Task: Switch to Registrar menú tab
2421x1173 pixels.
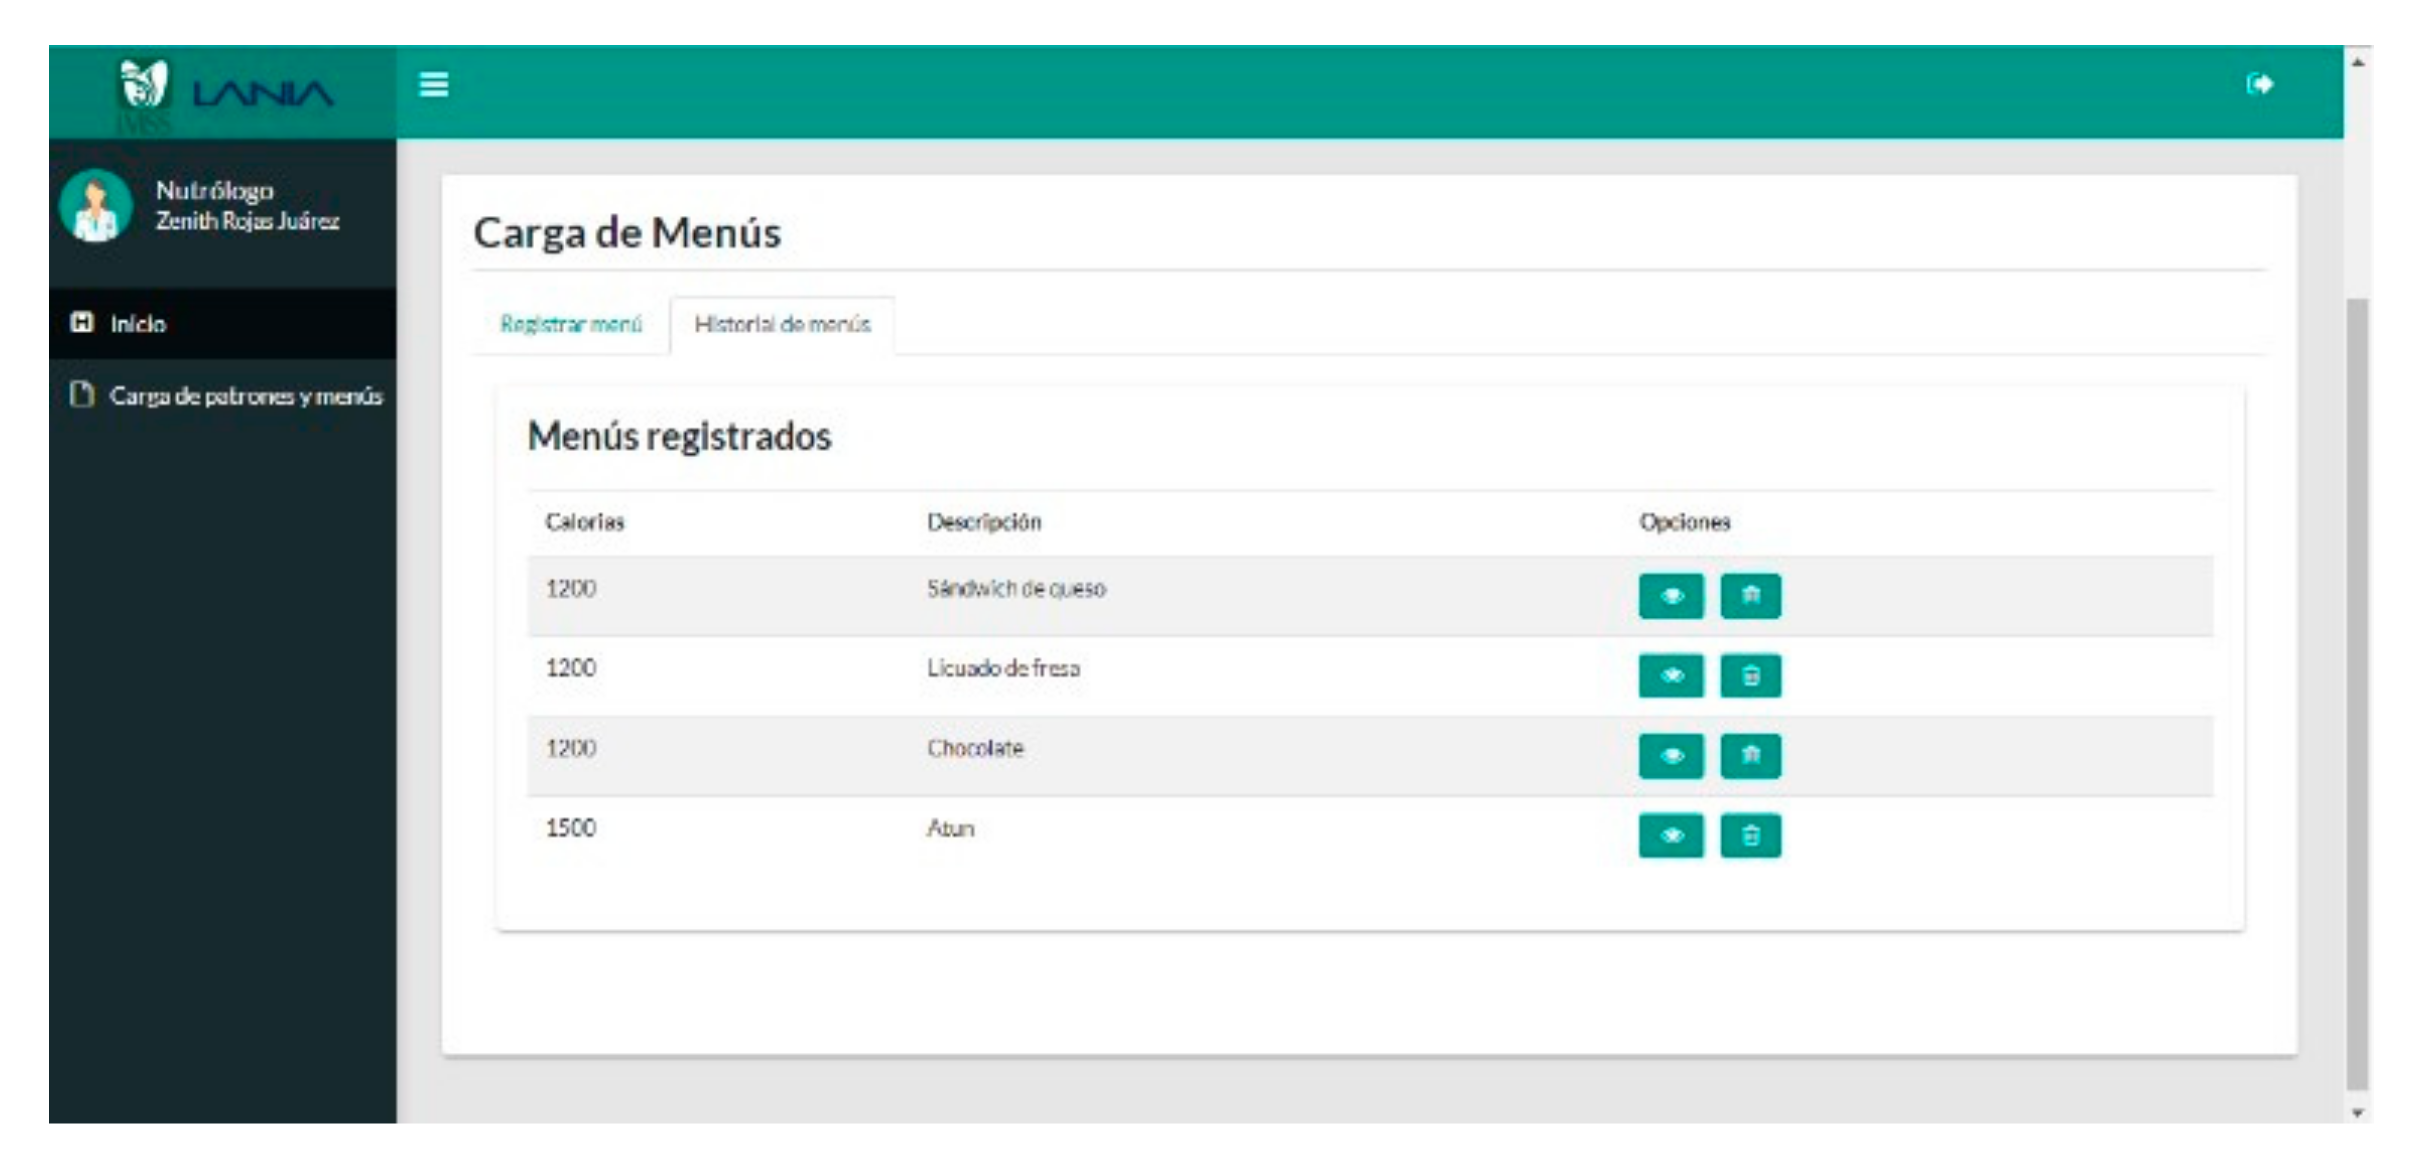Action: 571,324
